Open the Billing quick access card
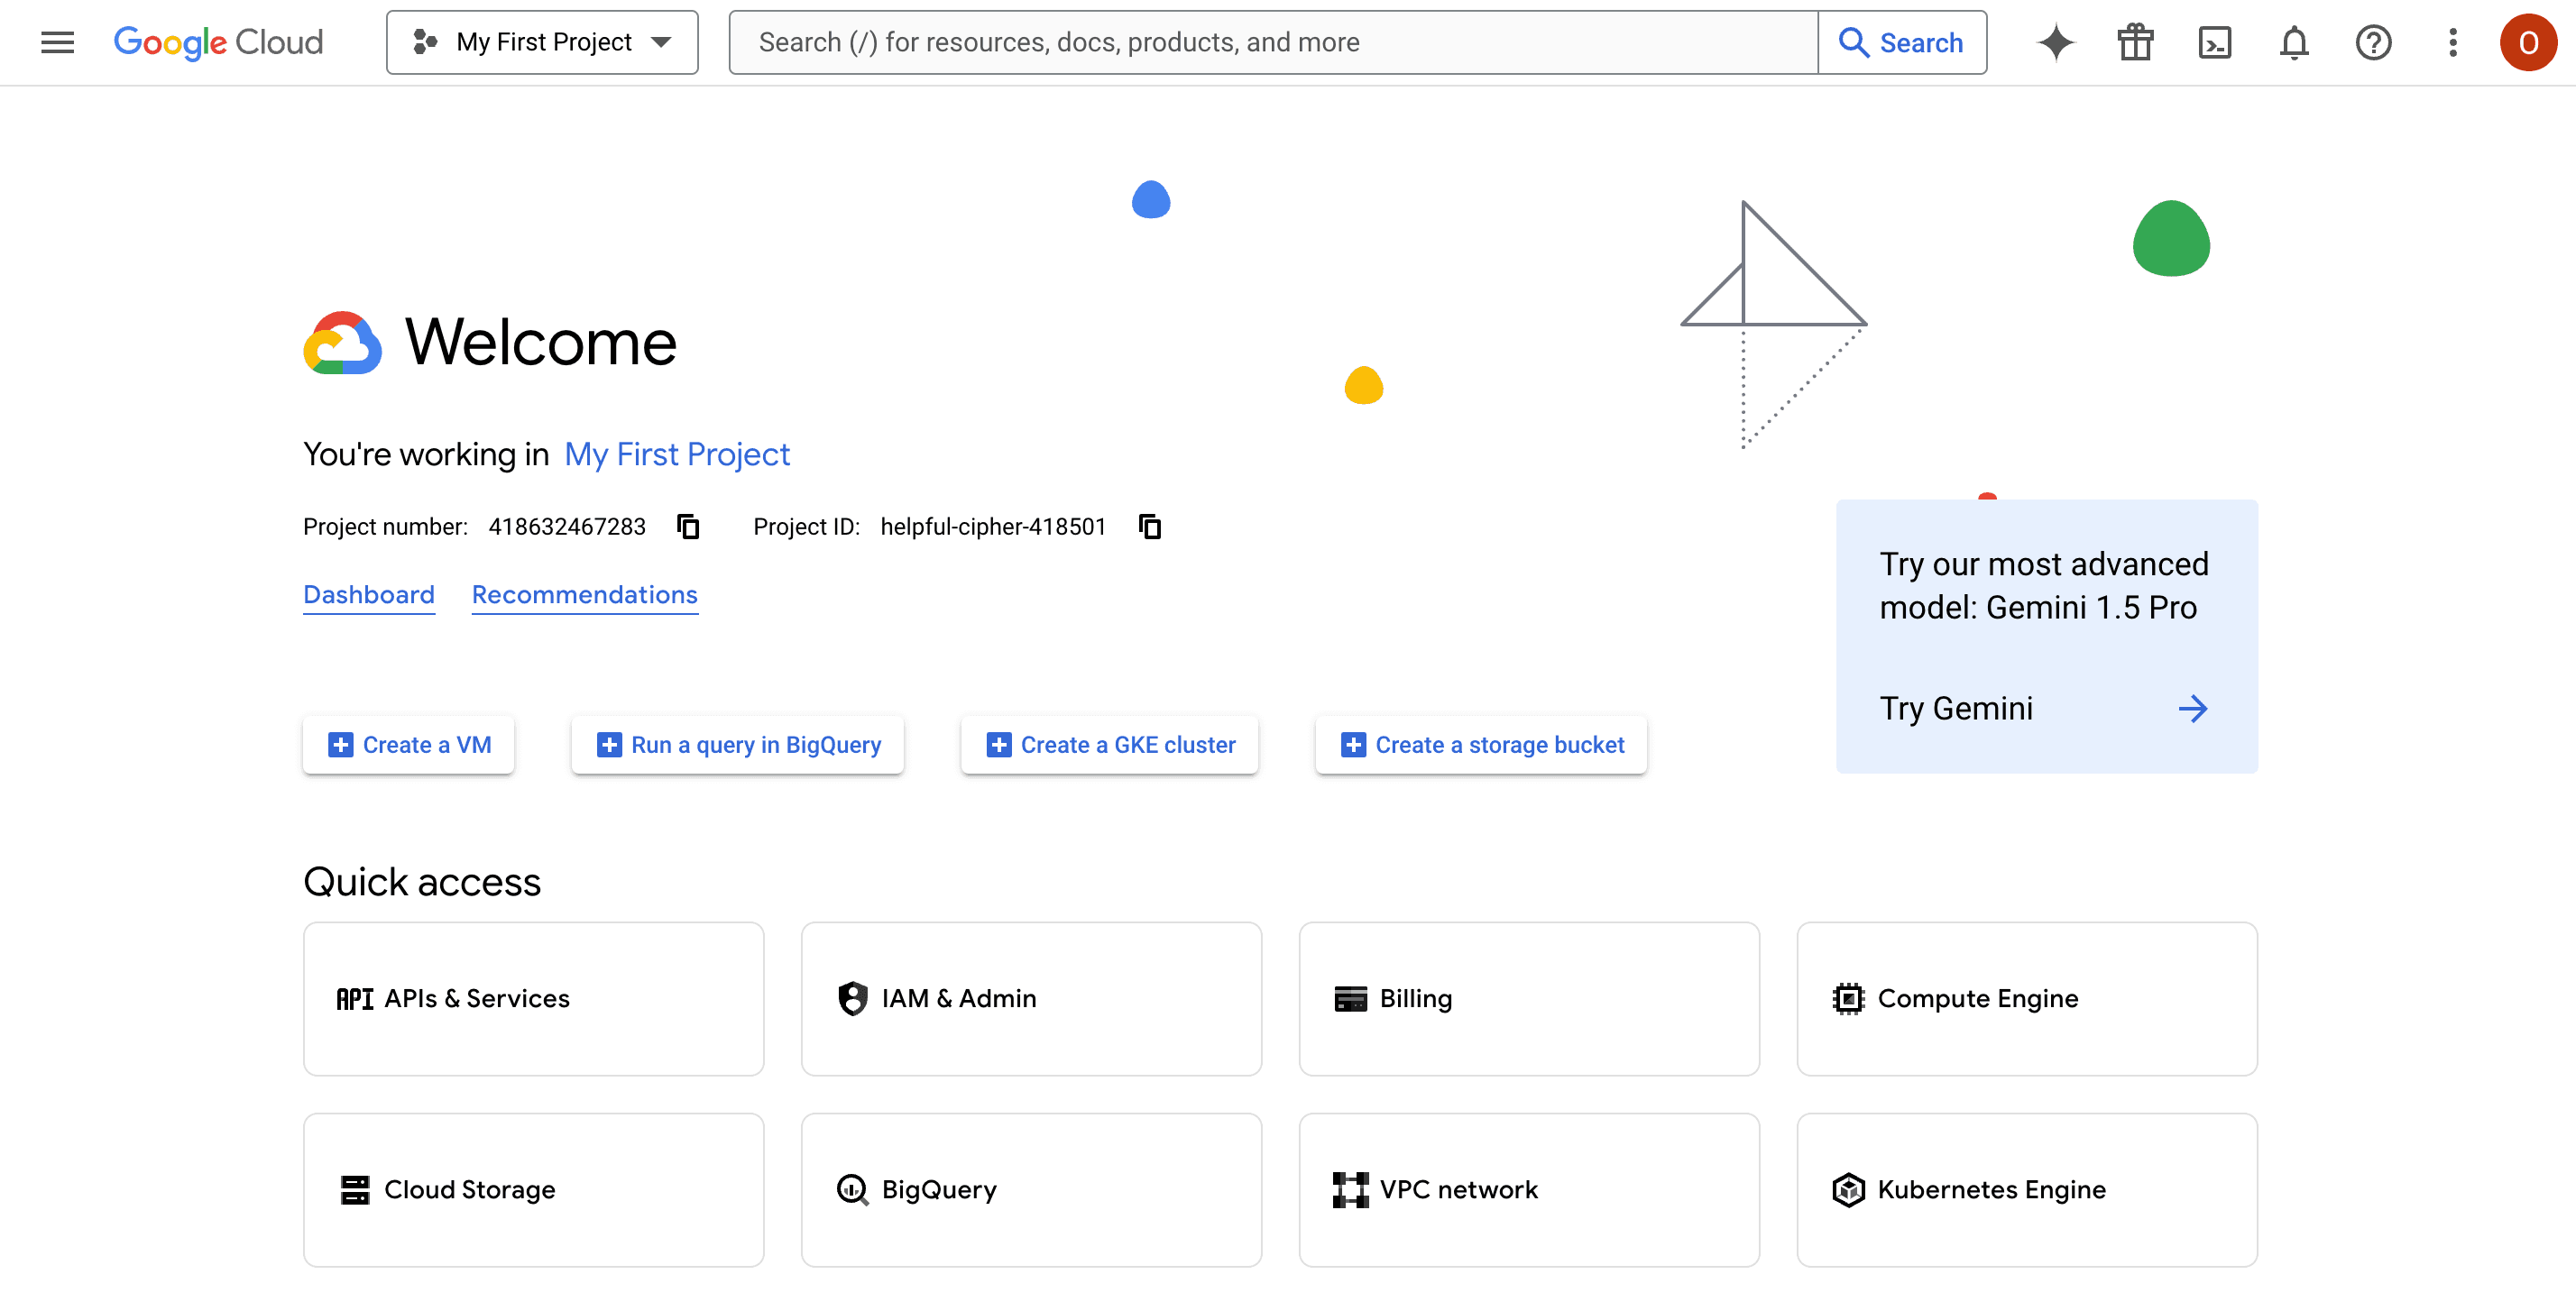 tap(1530, 998)
